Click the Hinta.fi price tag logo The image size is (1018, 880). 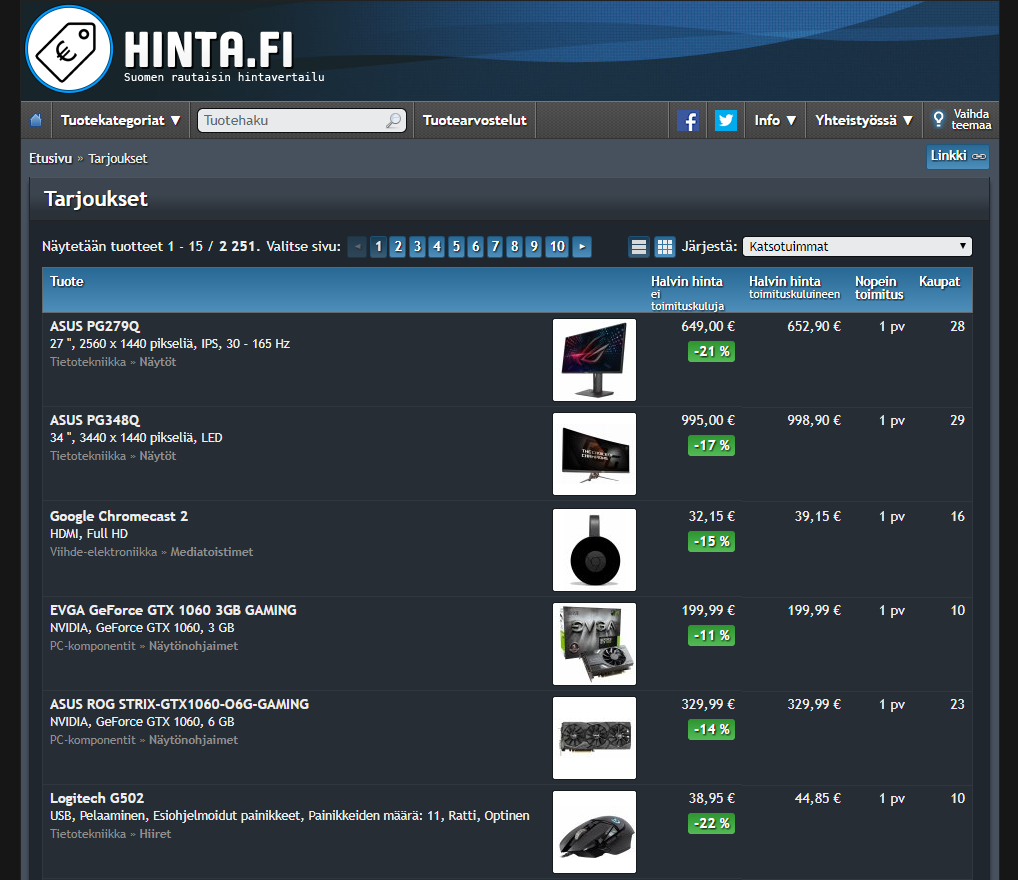pos(69,49)
